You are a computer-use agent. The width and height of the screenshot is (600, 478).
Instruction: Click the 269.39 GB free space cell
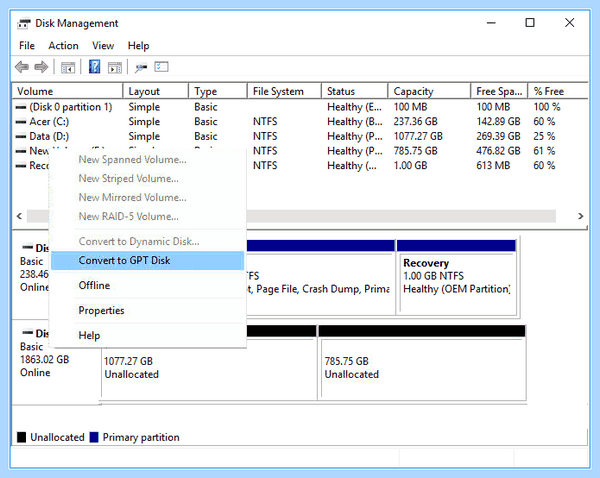coord(498,137)
